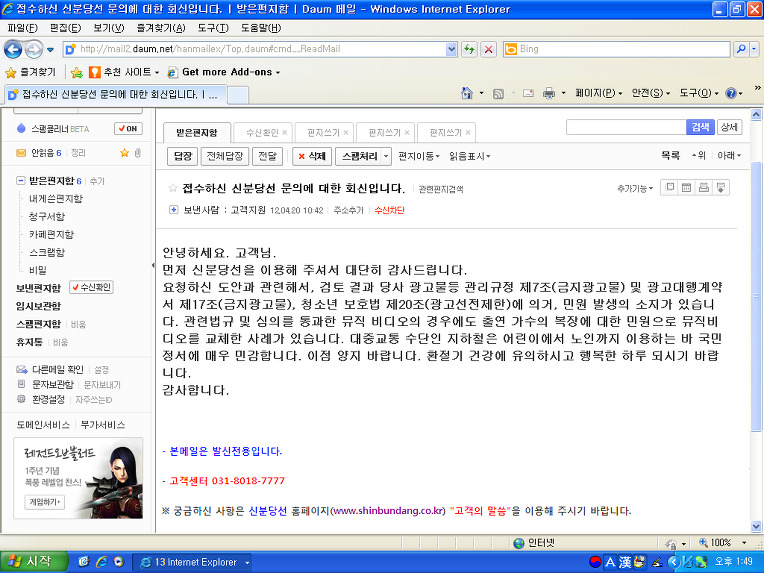Toggle the 스팸클리너 ON switch
Screen dimensions: 764x573
127,129
